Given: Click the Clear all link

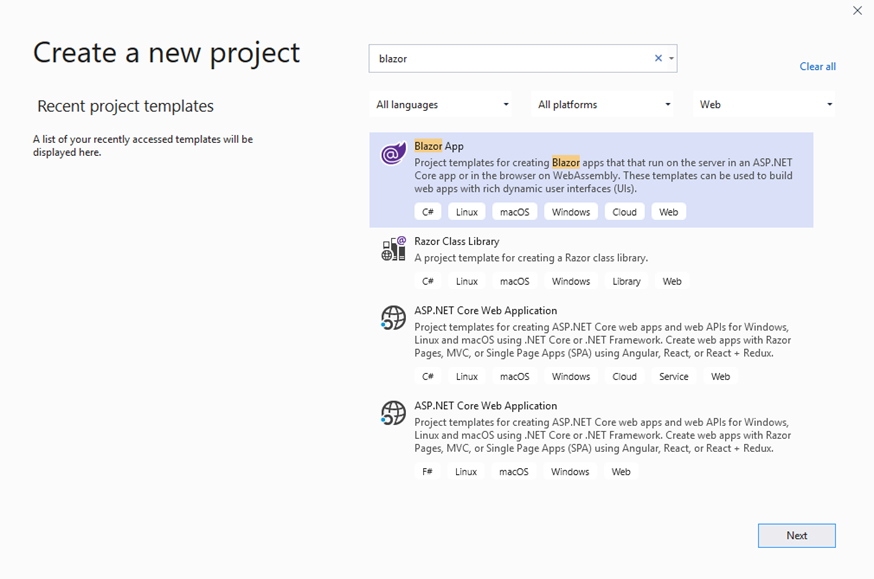Looking at the screenshot, I should pyautogui.click(x=818, y=66).
